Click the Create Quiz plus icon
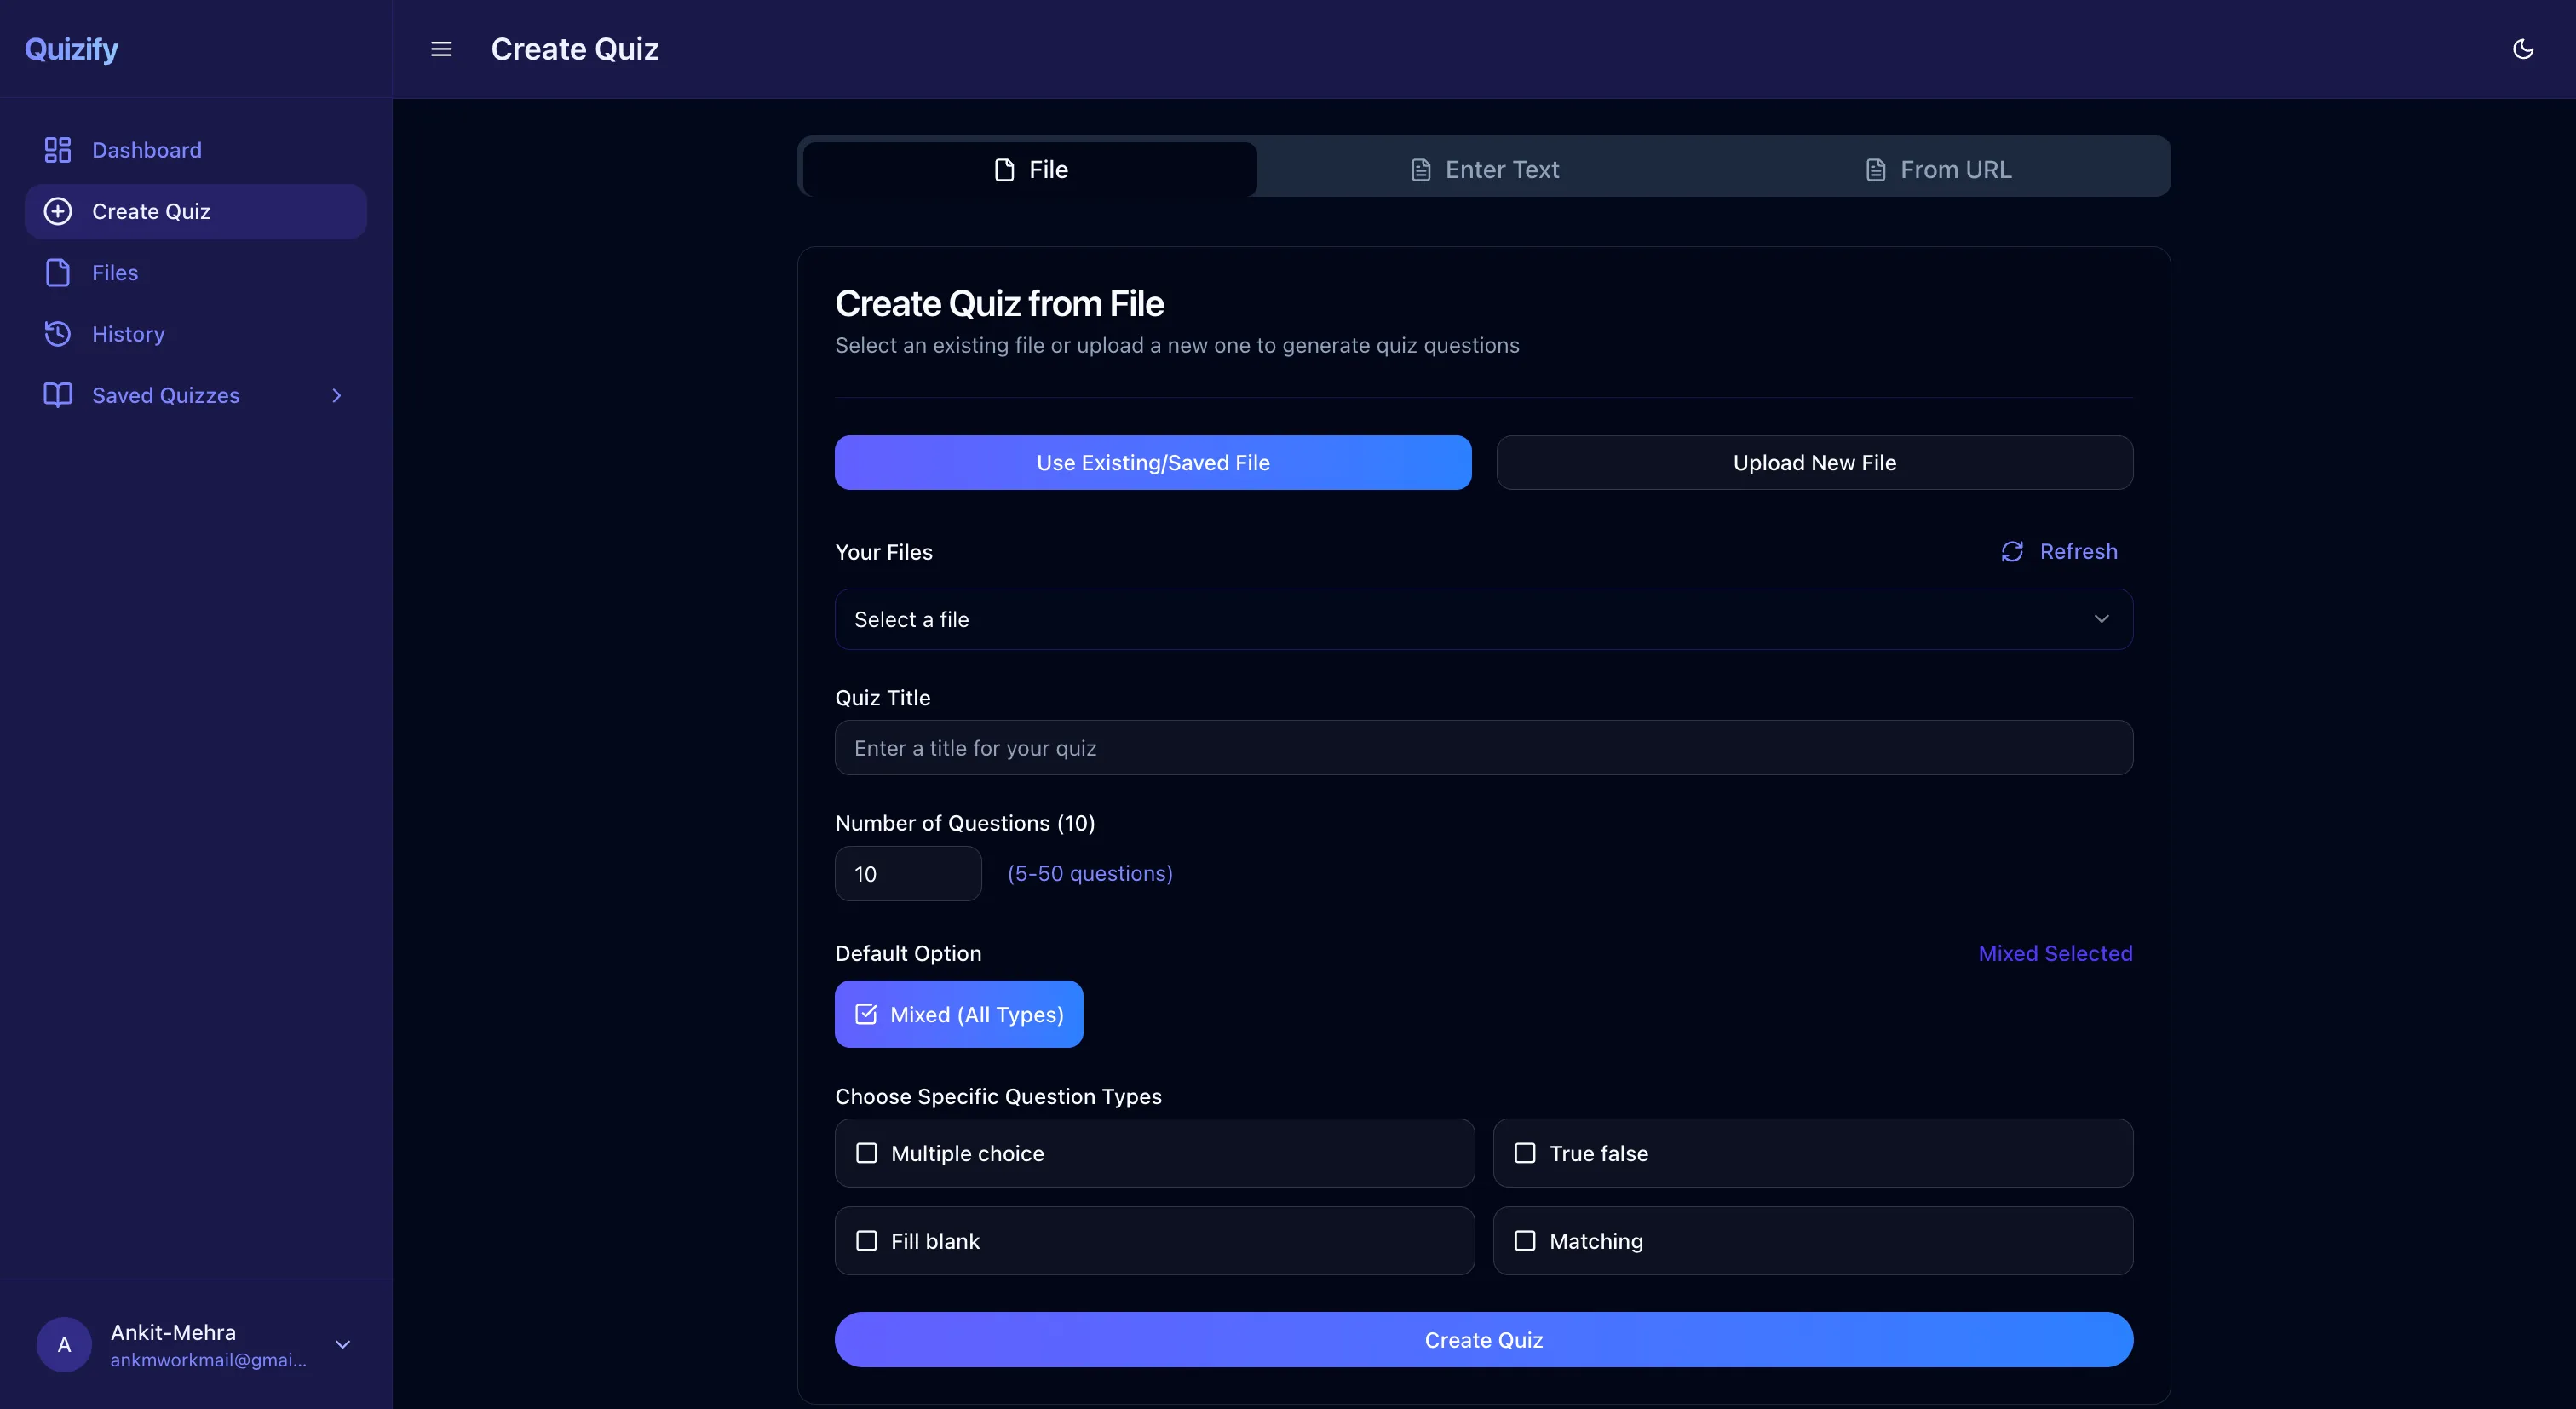The width and height of the screenshot is (2576, 1409). (57, 211)
